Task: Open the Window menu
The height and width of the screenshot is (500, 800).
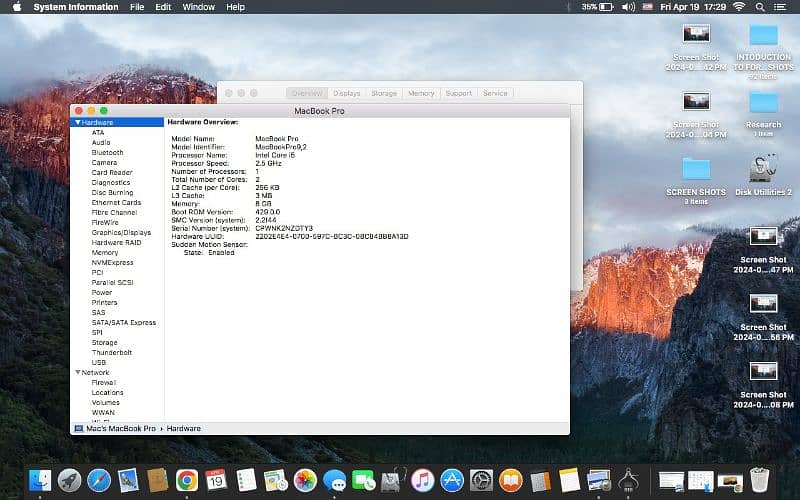Action: (198, 7)
